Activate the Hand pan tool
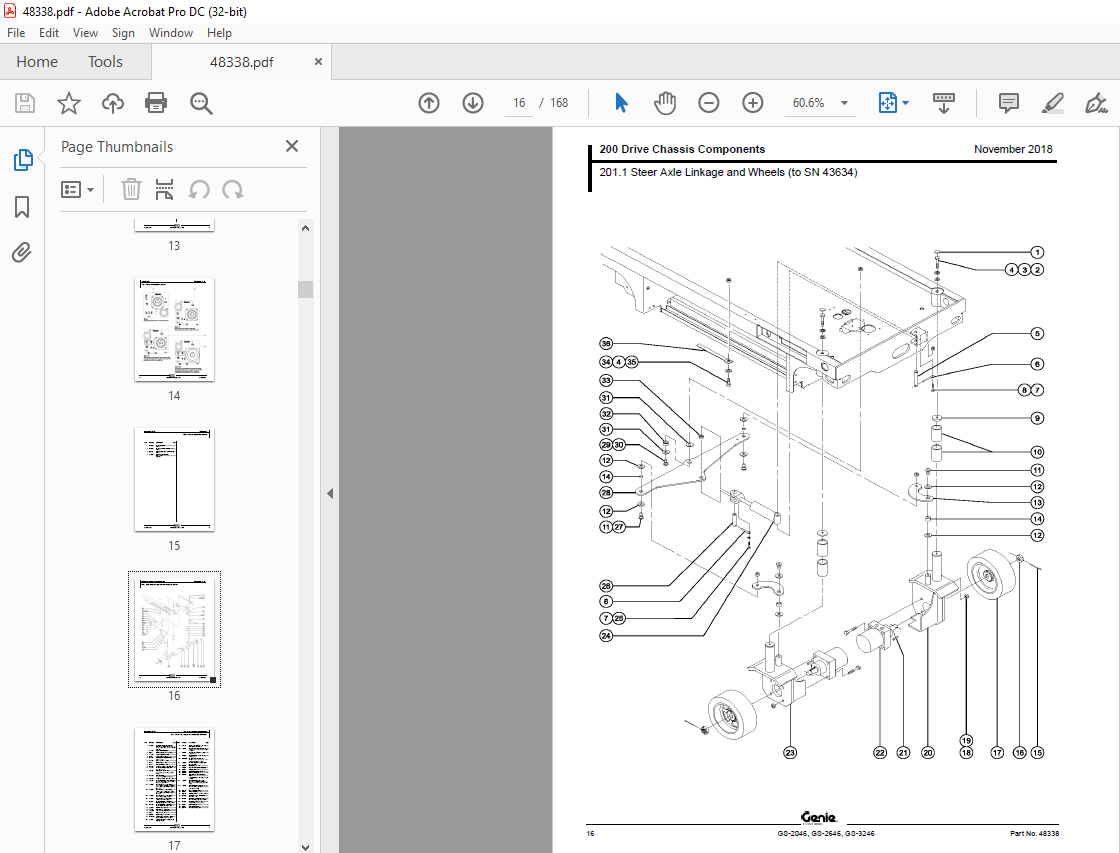Image resolution: width=1120 pixels, height=853 pixels. coord(664,103)
